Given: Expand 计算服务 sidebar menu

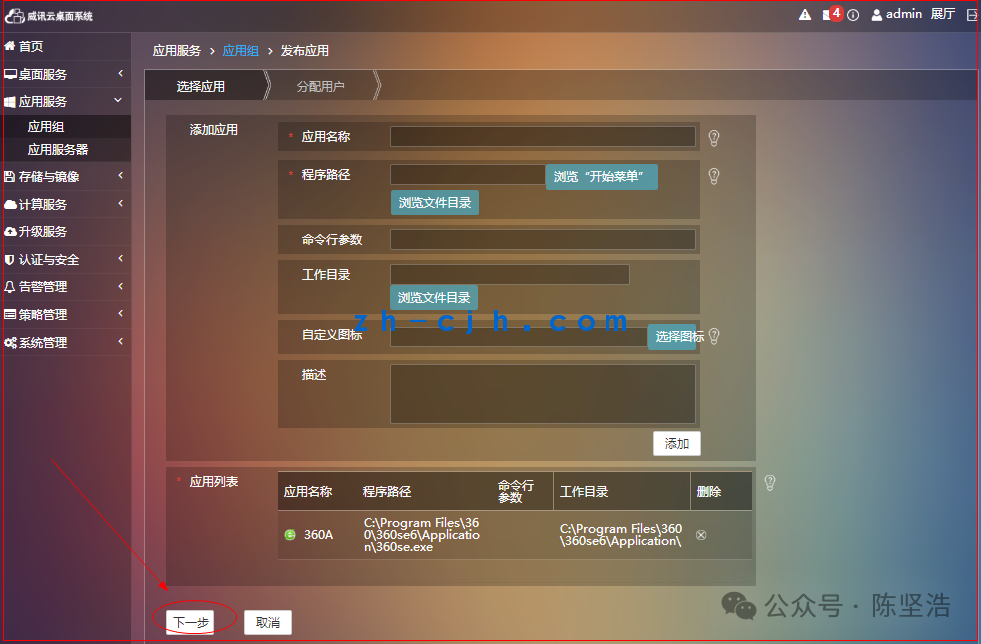Looking at the screenshot, I should coord(66,204).
